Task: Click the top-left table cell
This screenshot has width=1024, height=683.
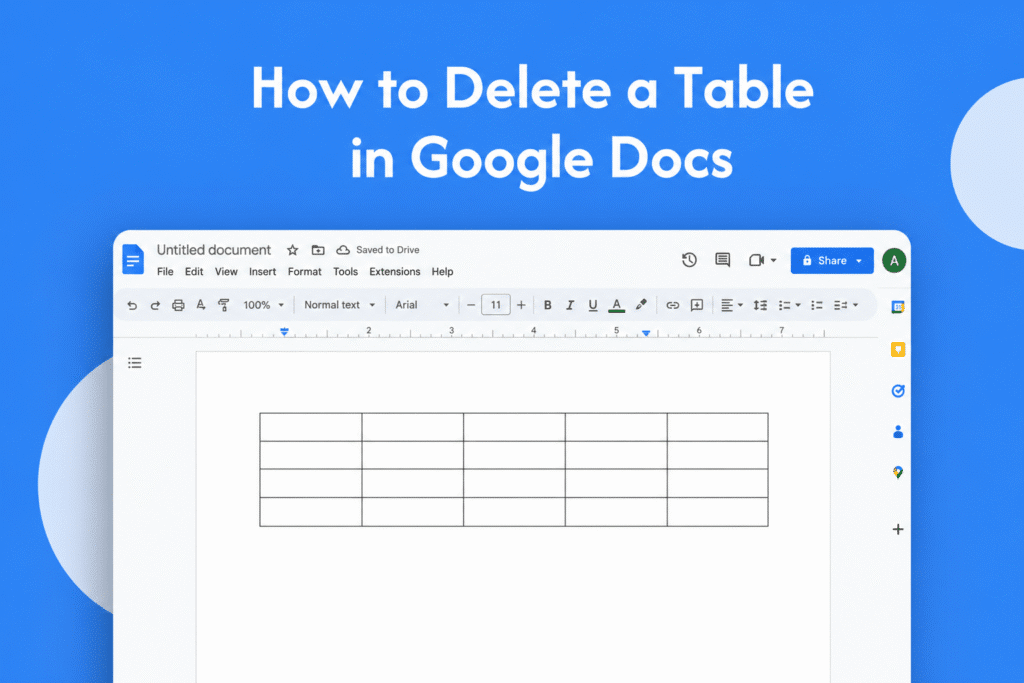Action: coord(311,427)
